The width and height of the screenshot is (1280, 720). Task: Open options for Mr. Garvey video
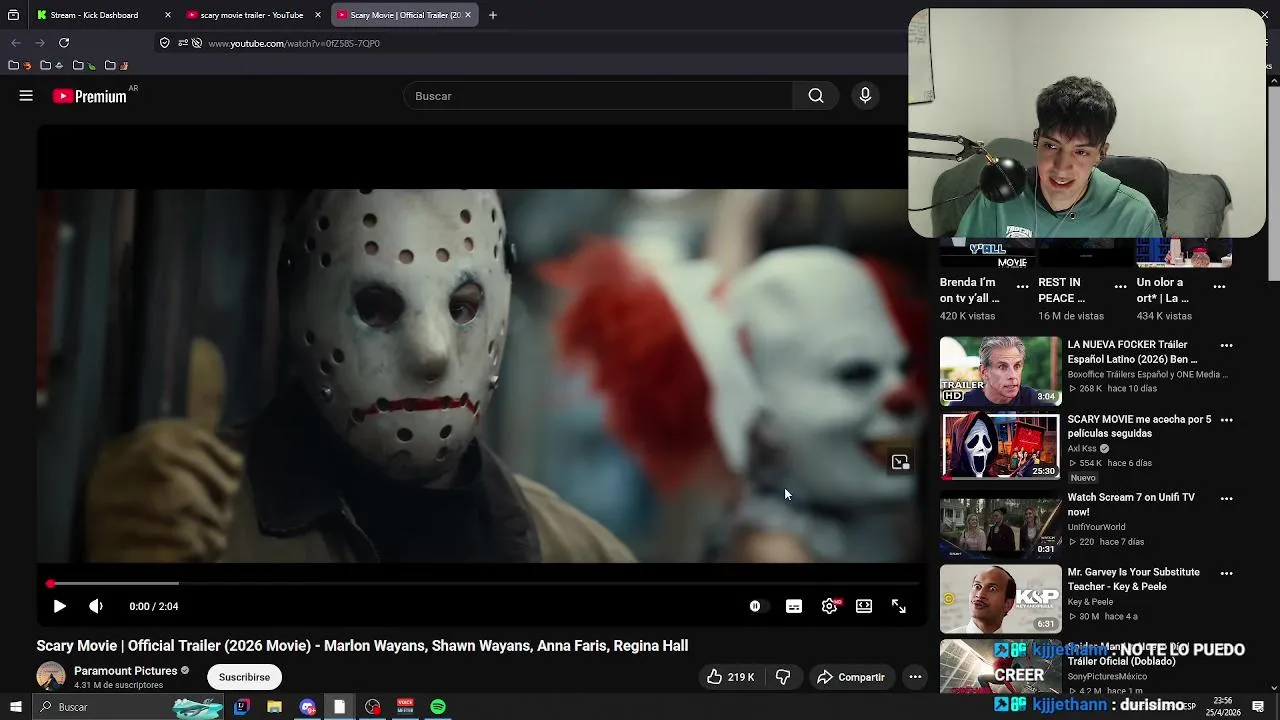click(1226, 574)
